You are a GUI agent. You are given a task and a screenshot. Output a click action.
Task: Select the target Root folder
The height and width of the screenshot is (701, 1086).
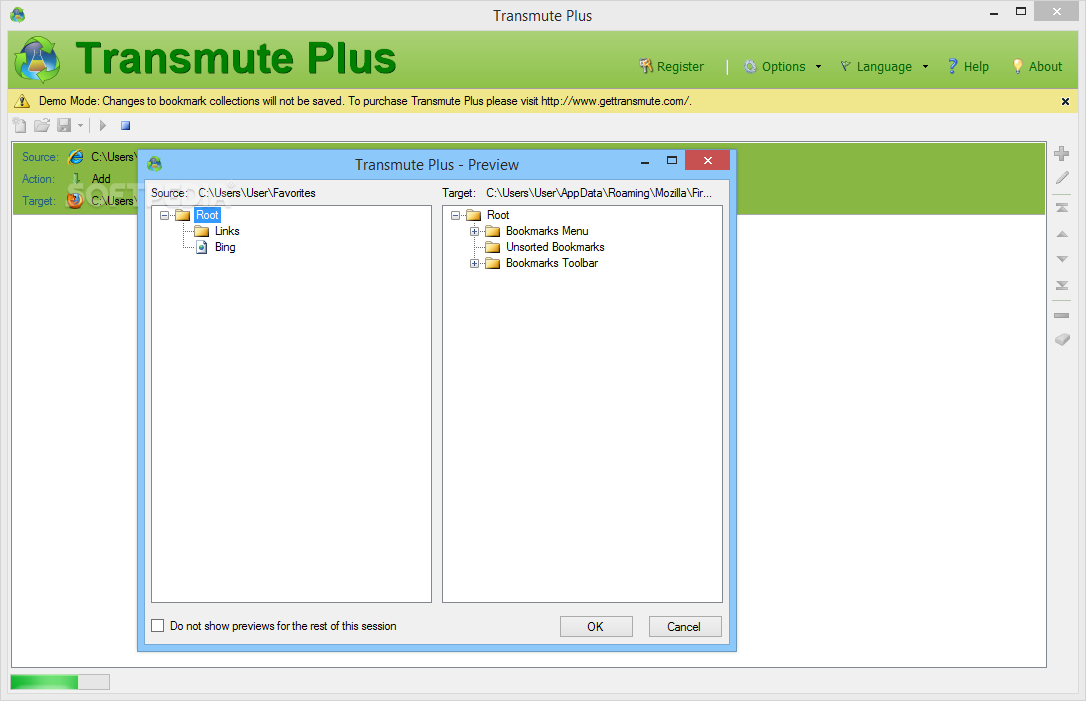click(x=498, y=215)
